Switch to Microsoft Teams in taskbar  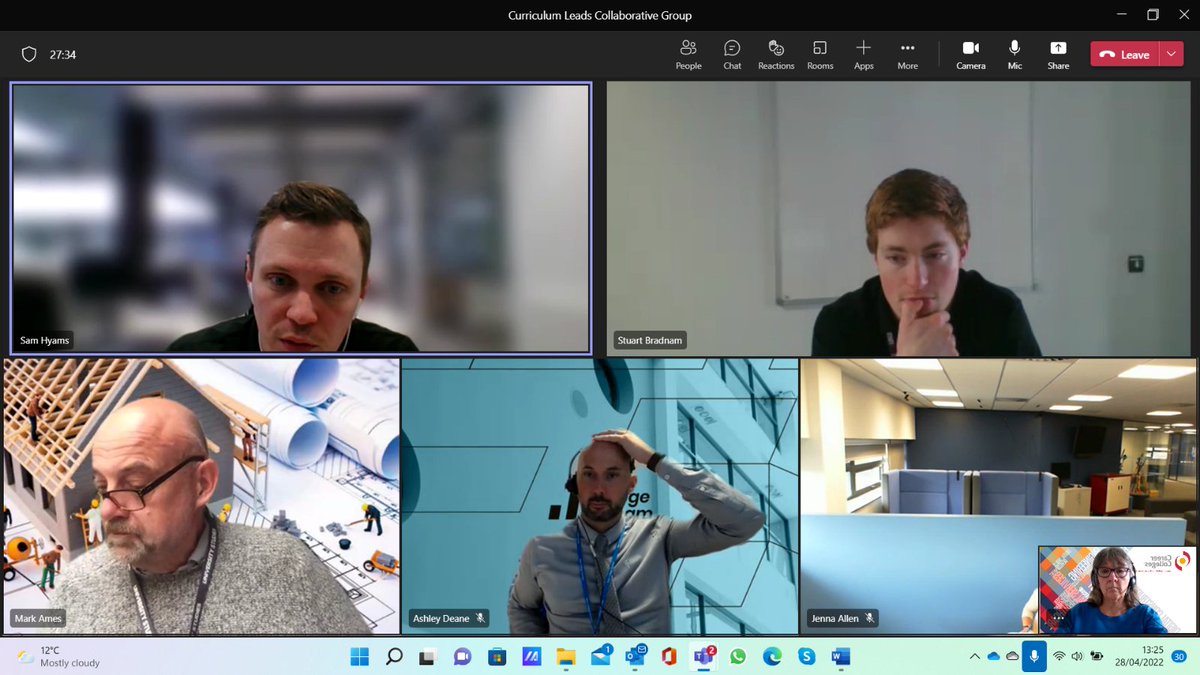(704, 656)
